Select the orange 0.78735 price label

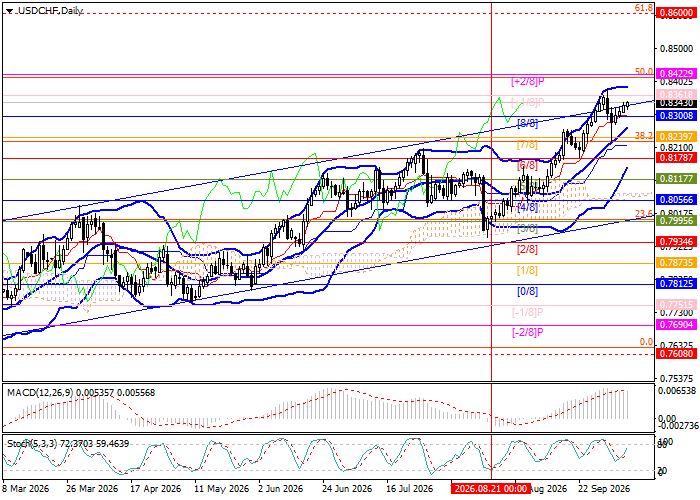(x=676, y=263)
